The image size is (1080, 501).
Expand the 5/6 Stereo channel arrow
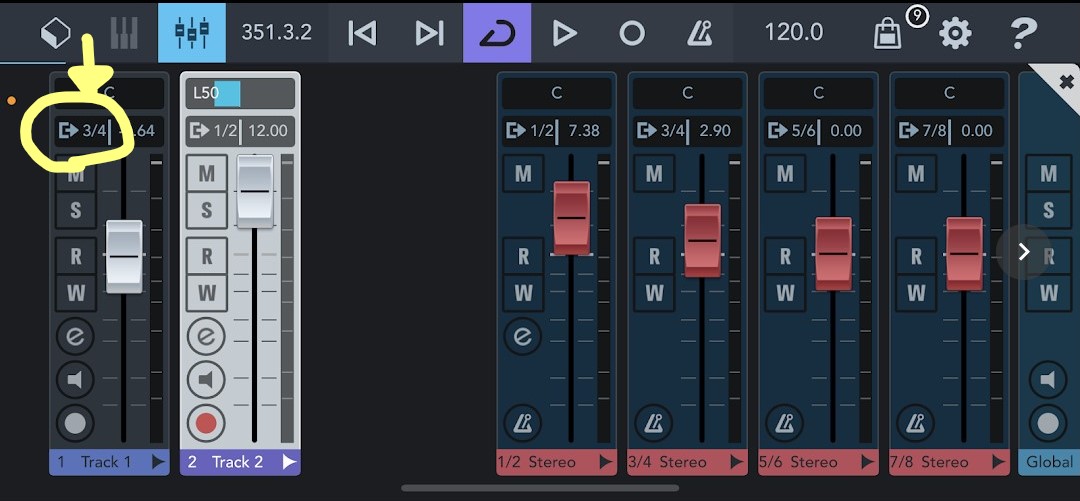866,462
